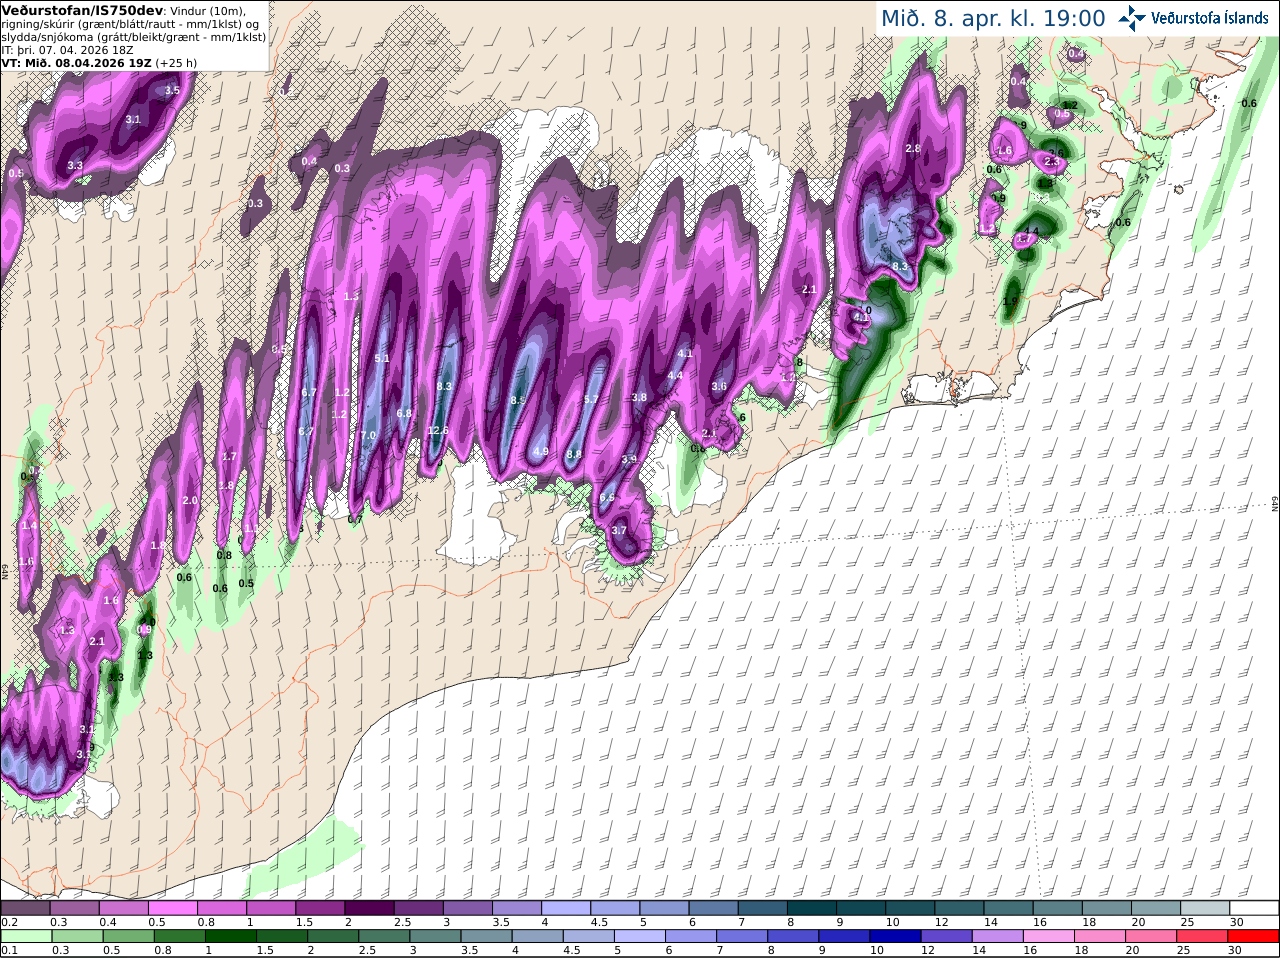Pick the darkest purple swatch at 2 in upper legend
The image size is (1280, 958).
click(x=370, y=908)
